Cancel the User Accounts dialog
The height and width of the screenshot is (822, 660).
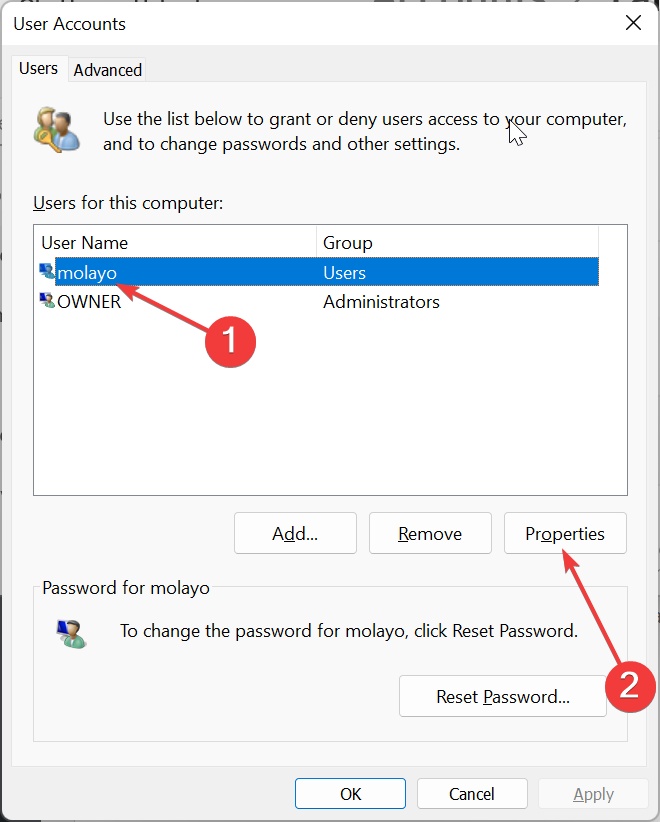tap(472, 794)
